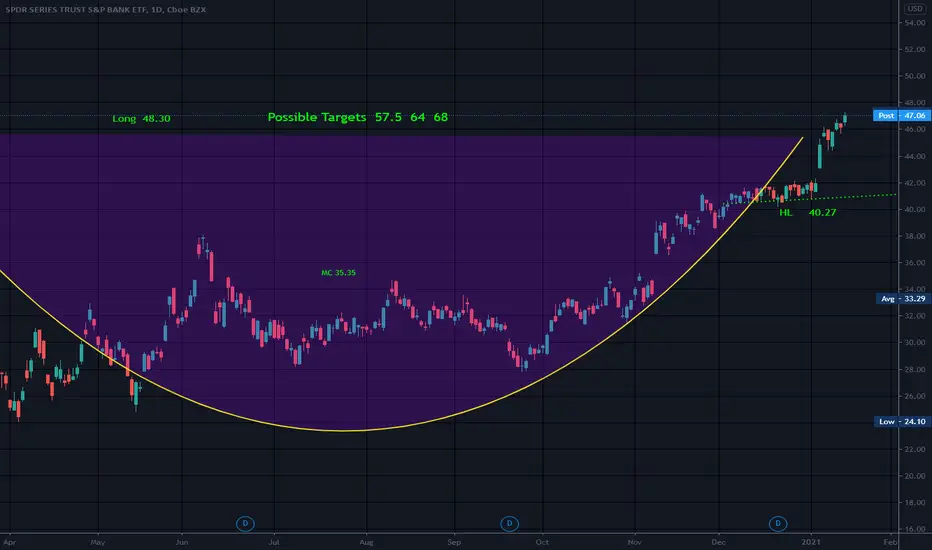Click the 18.00 price axis label
This screenshot has width=932, height=550.
915,502
